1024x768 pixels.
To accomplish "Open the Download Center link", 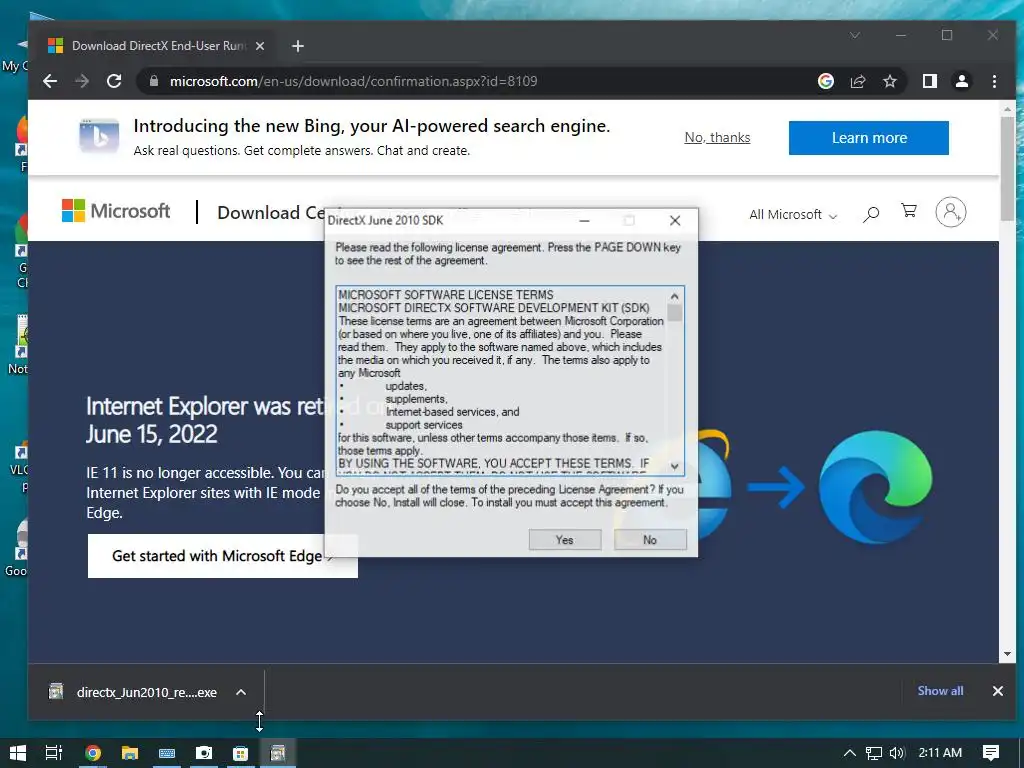I will [x=270, y=212].
